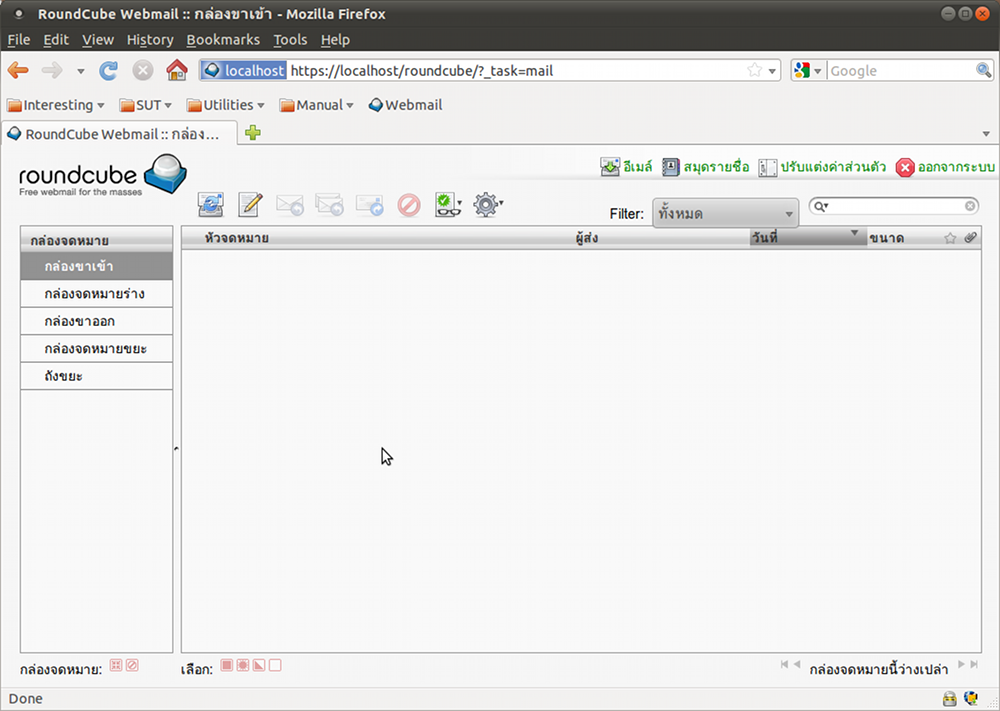Expand the Manual bookmarks folder
This screenshot has width=1000, height=711.
point(316,105)
